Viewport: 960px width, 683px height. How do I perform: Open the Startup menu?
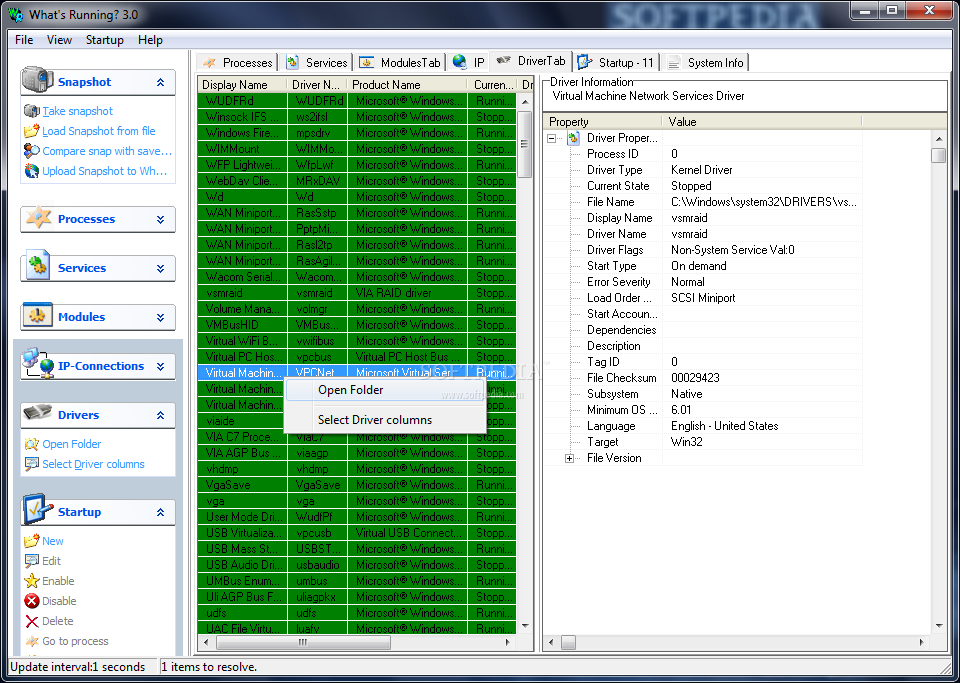[x=105, y=40]
